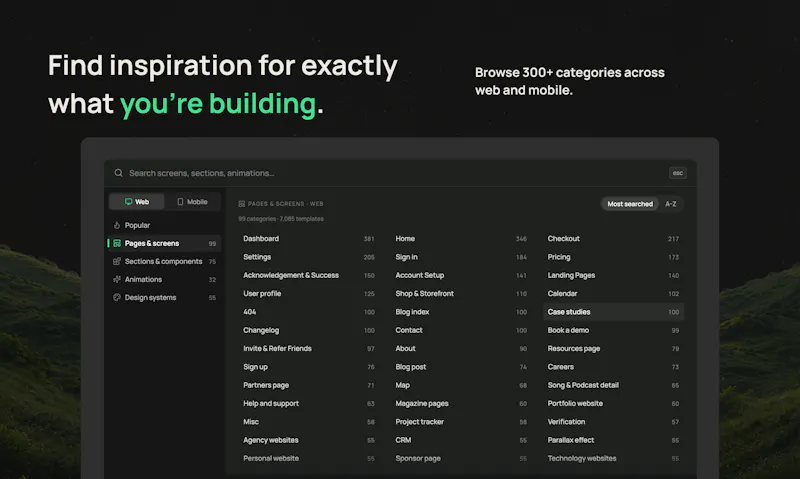Open the Parallax effect category
Viewport: 800px width, 479px height.
coord(613,440)
